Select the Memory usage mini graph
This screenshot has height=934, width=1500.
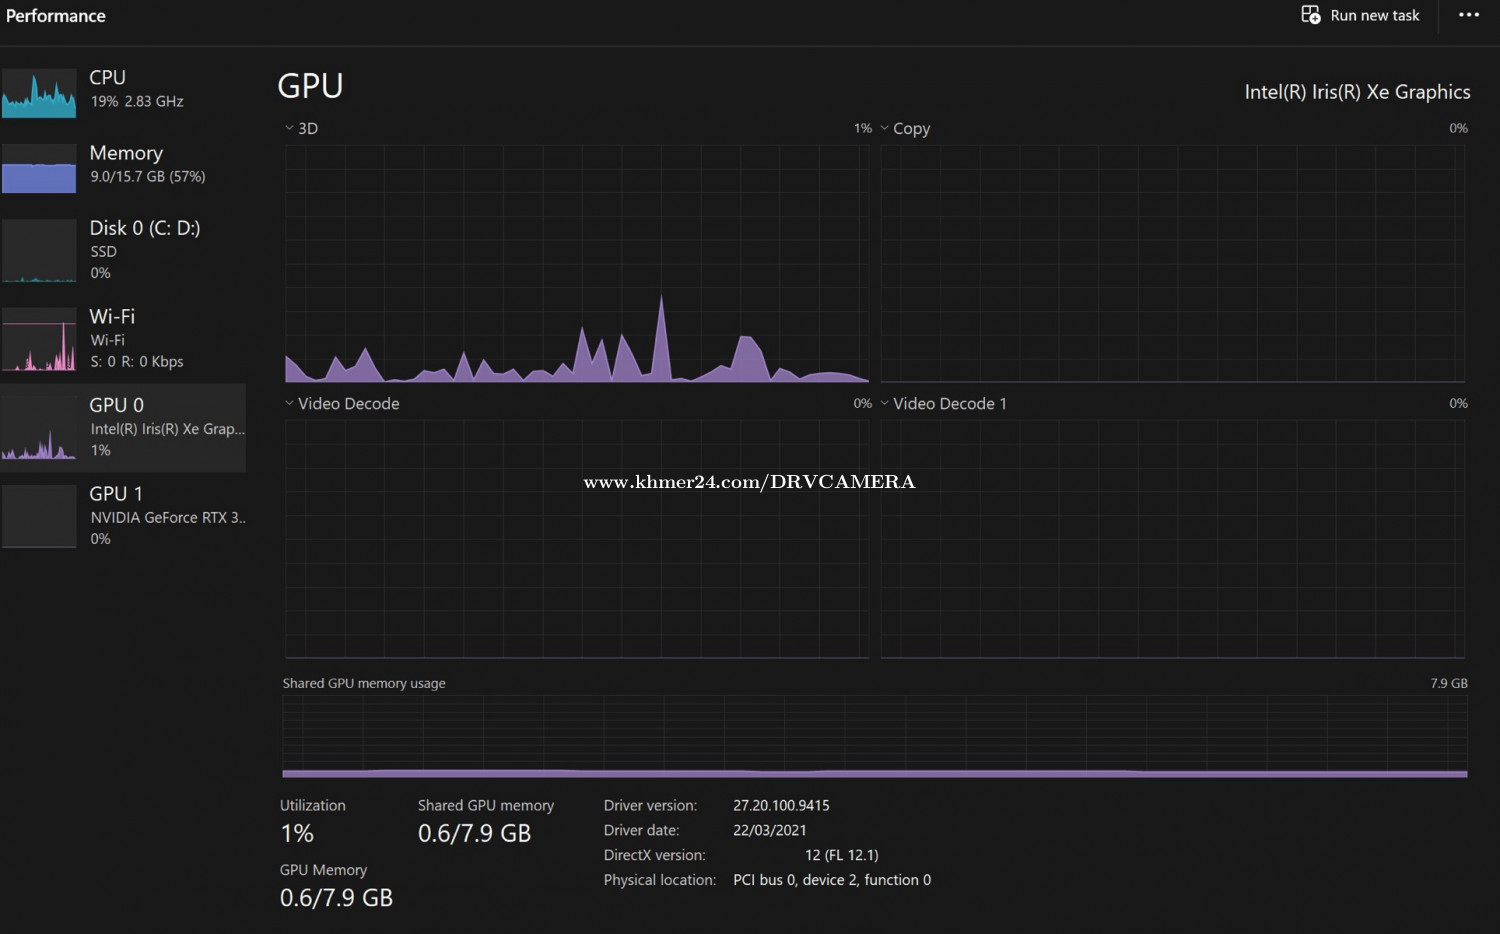click(39, 168)
